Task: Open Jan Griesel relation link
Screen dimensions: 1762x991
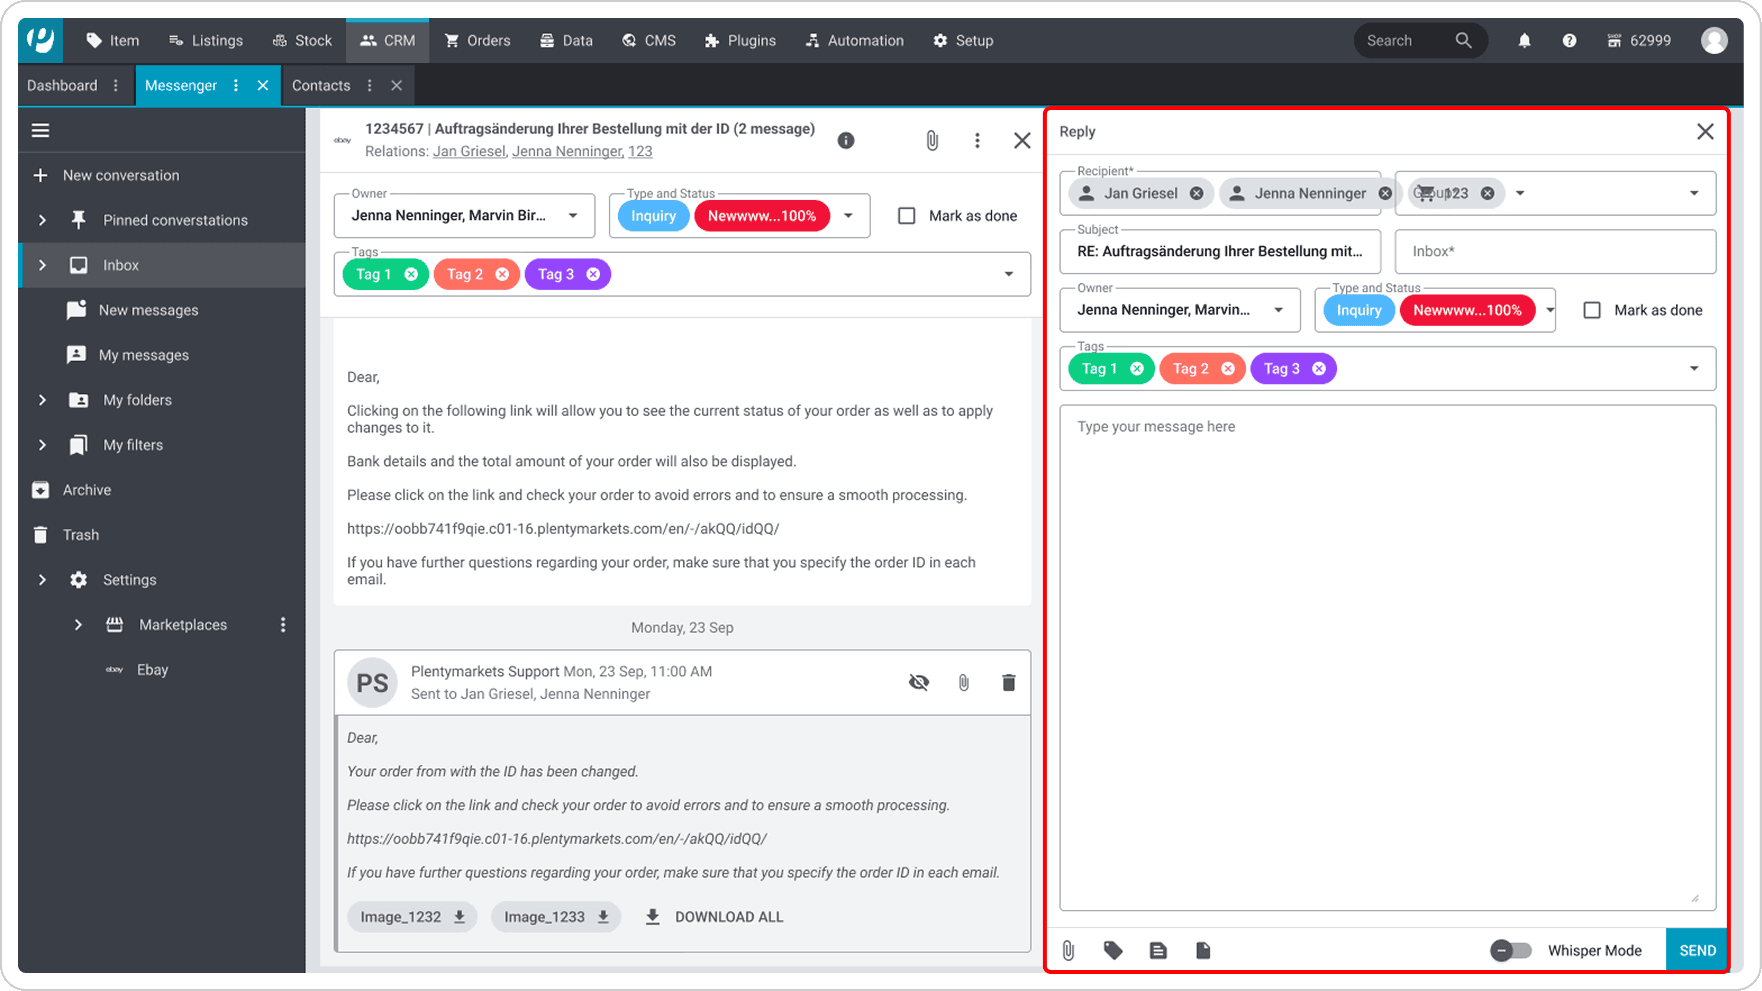Action: (x=468, y=151)
